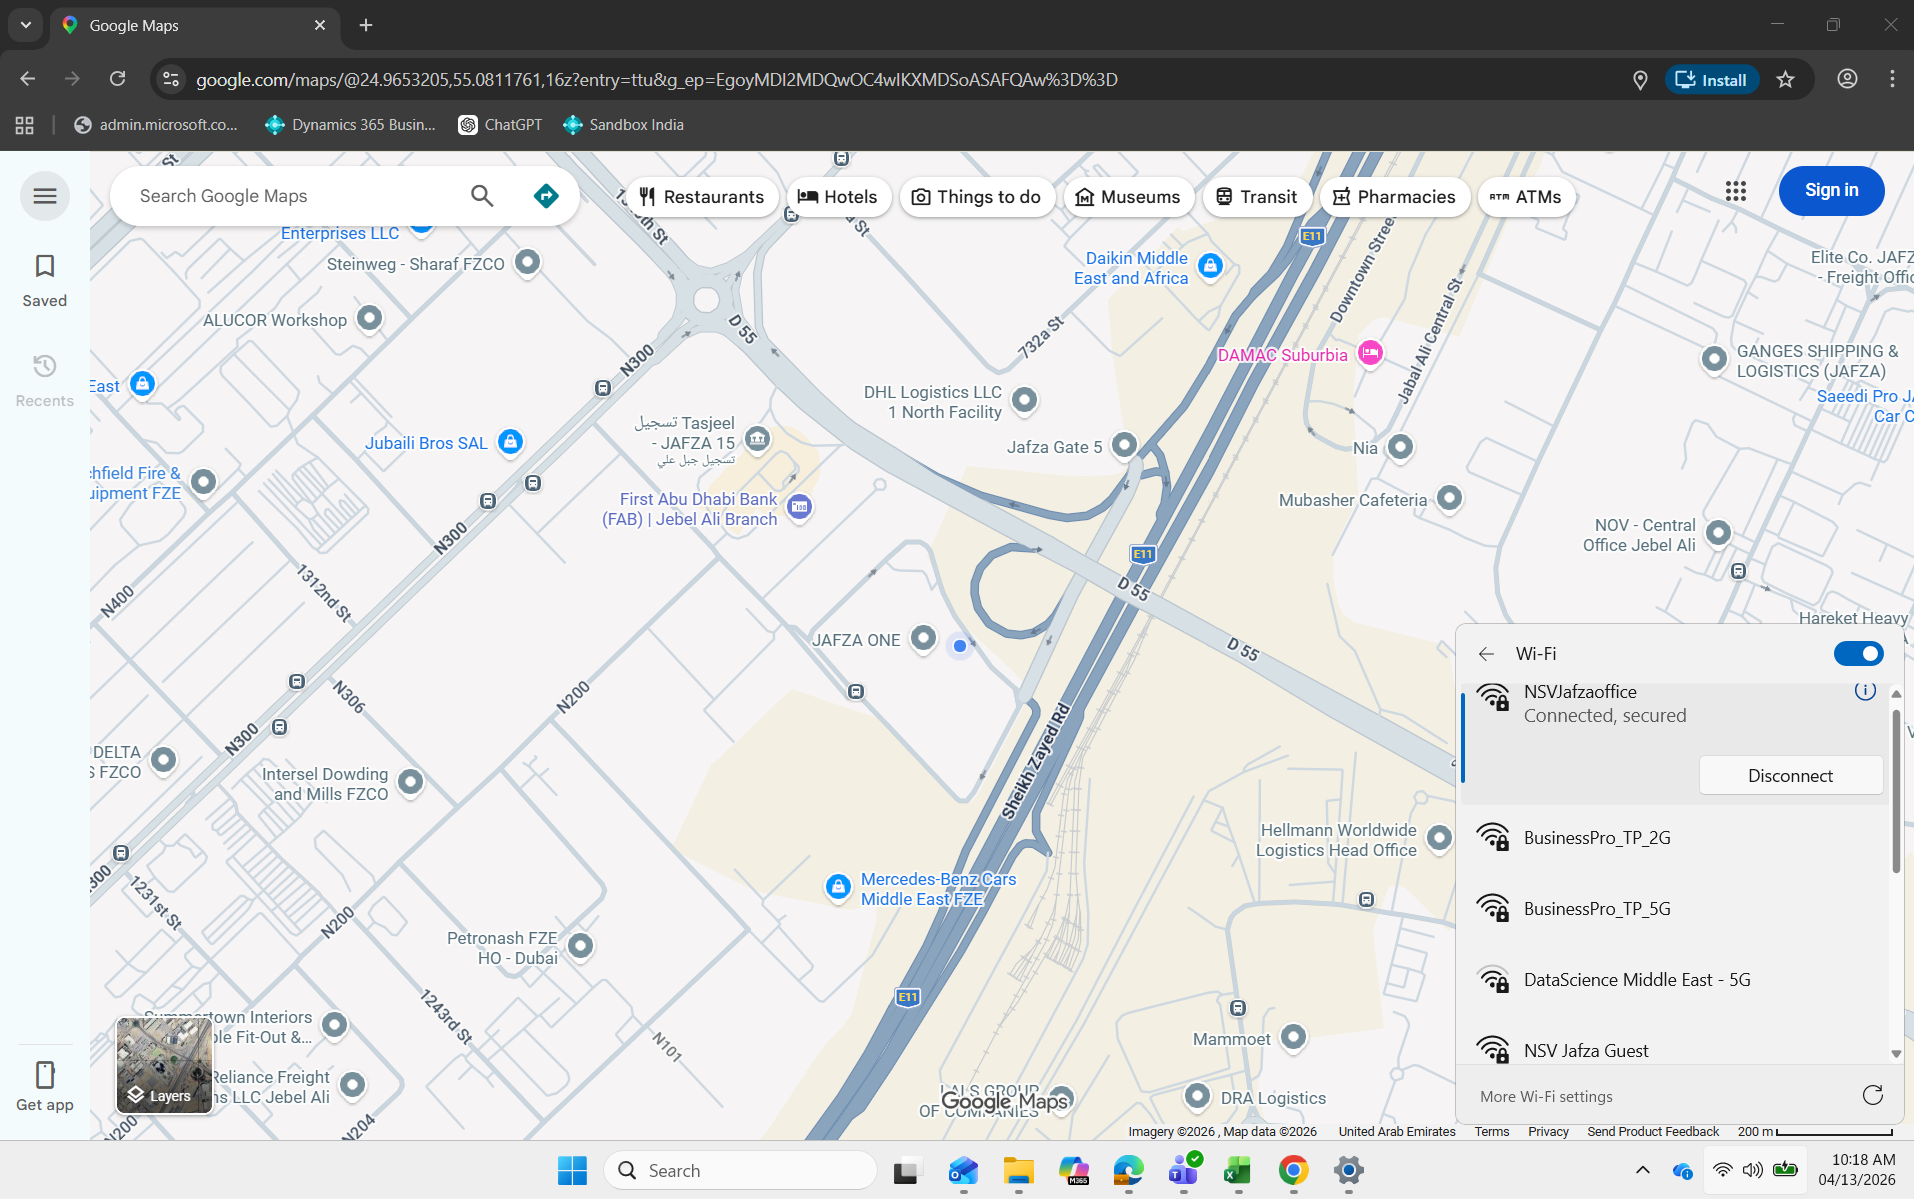Image resolution: width=1914 pixels, height=1199 pixels.
Task: Open Microsoft Teams from taskbar
Action: [1183, 1170]
